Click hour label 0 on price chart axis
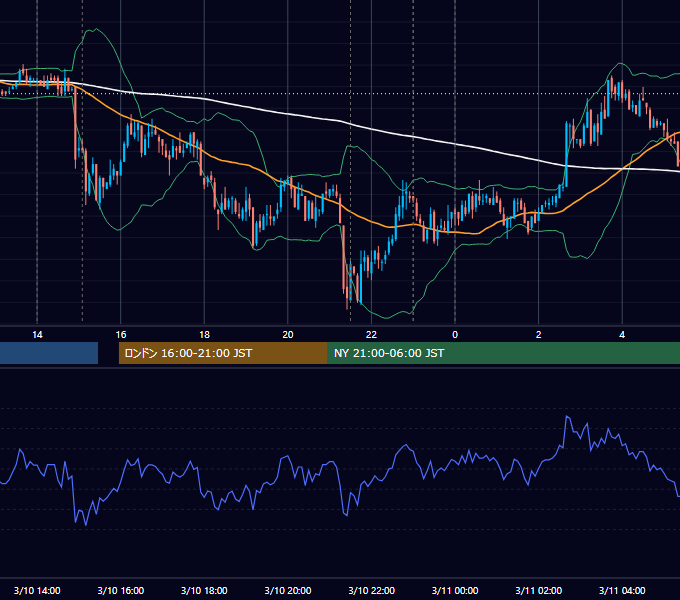The width and height of the screenshot is (680, 600). (x=455, y=335)
